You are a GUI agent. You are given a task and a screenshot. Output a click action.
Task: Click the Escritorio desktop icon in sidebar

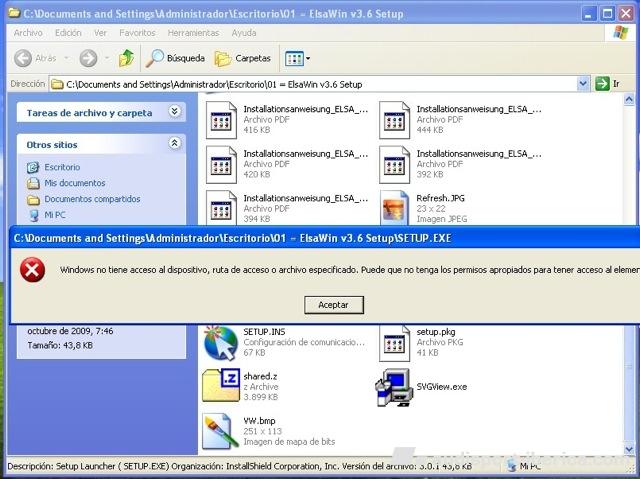point(33,167)
